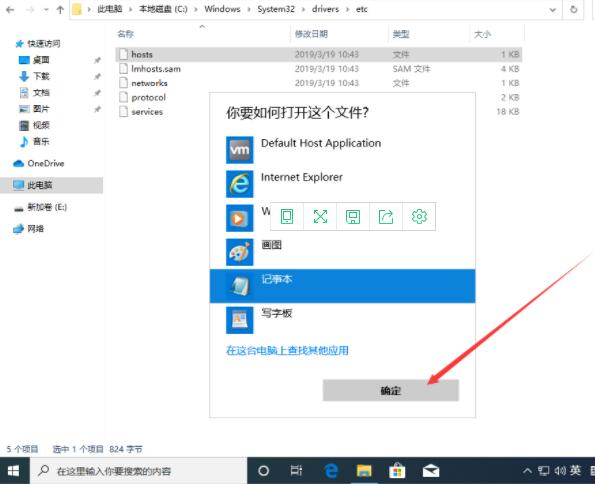Sort by 大小 column header
Image resolution: width=595 pixels, height=484 pixels.
point(483,34)
